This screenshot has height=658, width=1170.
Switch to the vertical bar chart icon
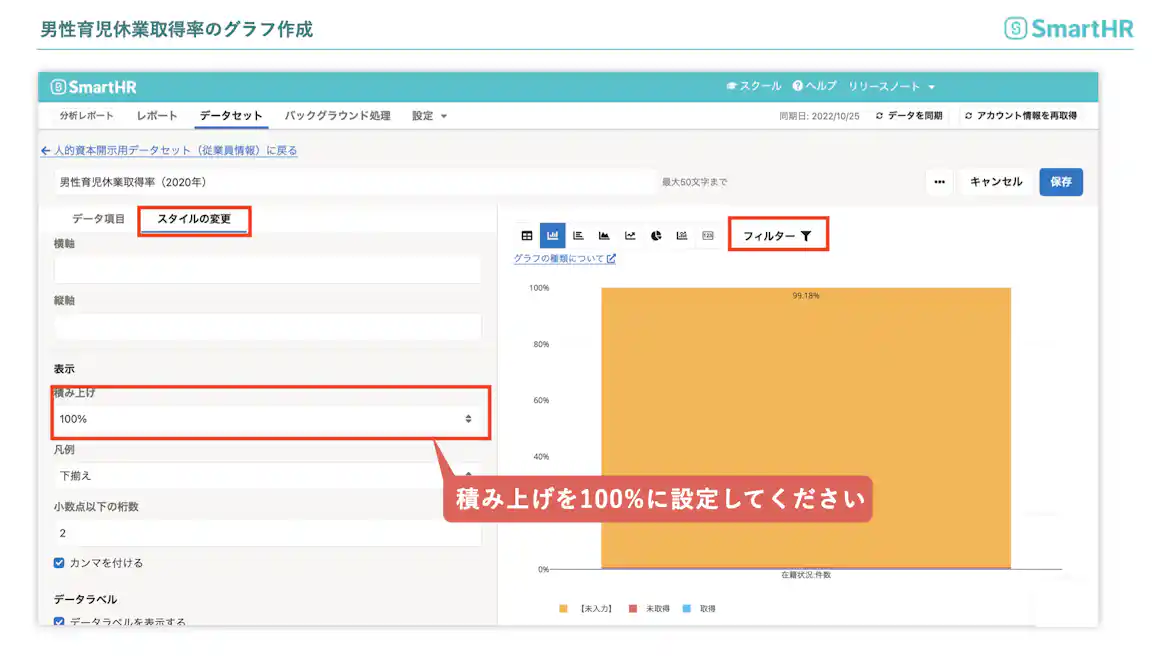coord(552,235)
